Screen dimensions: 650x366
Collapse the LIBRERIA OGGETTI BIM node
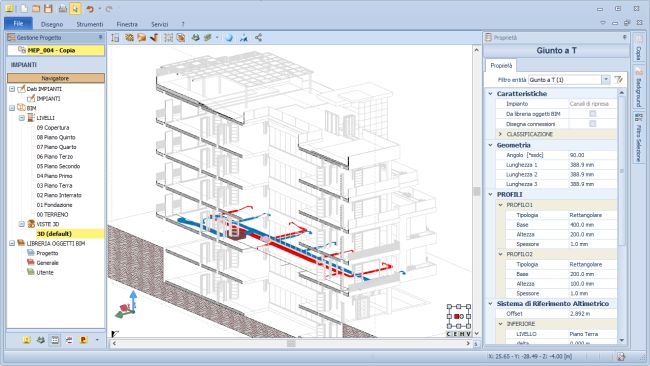[x=12, y=243]
